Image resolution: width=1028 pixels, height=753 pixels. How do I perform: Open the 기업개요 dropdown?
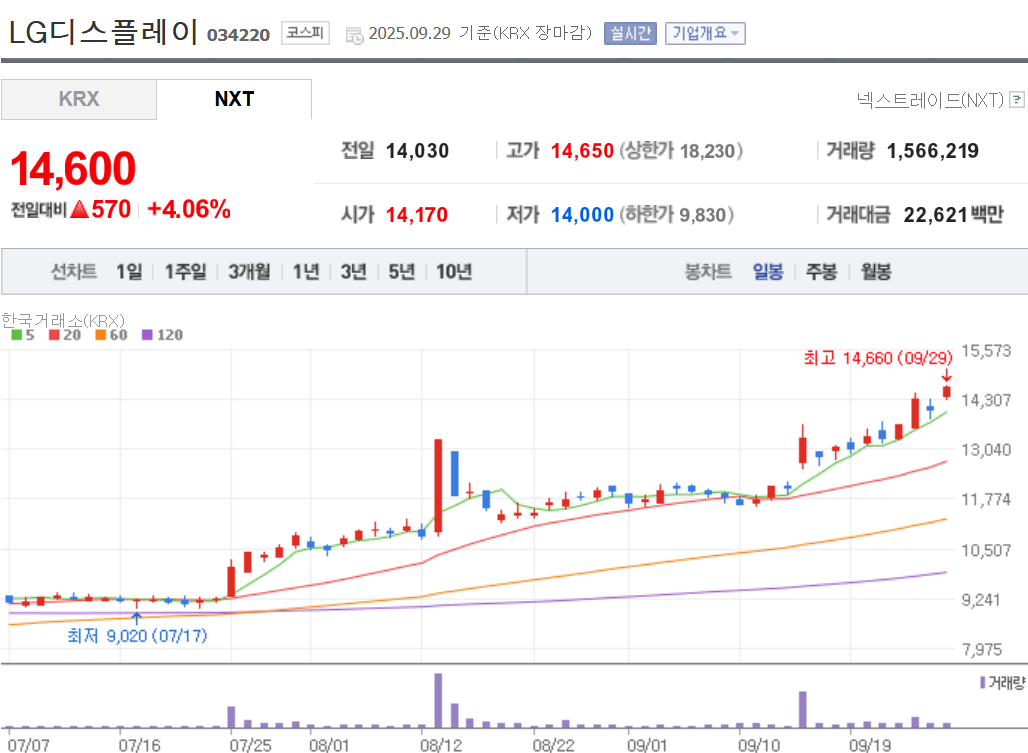pos(705,33)
